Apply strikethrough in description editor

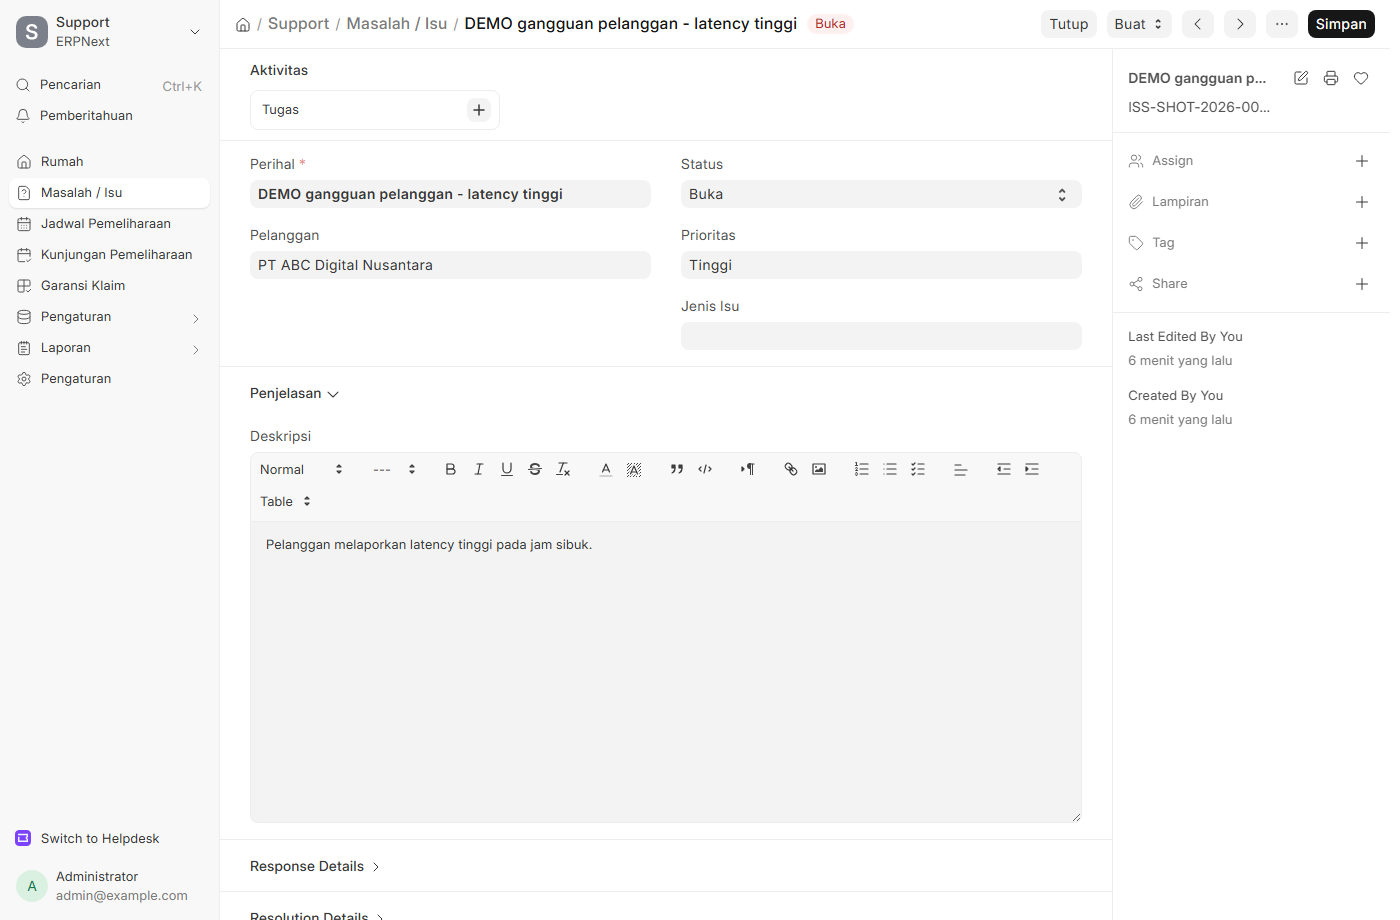click(535, 469)
